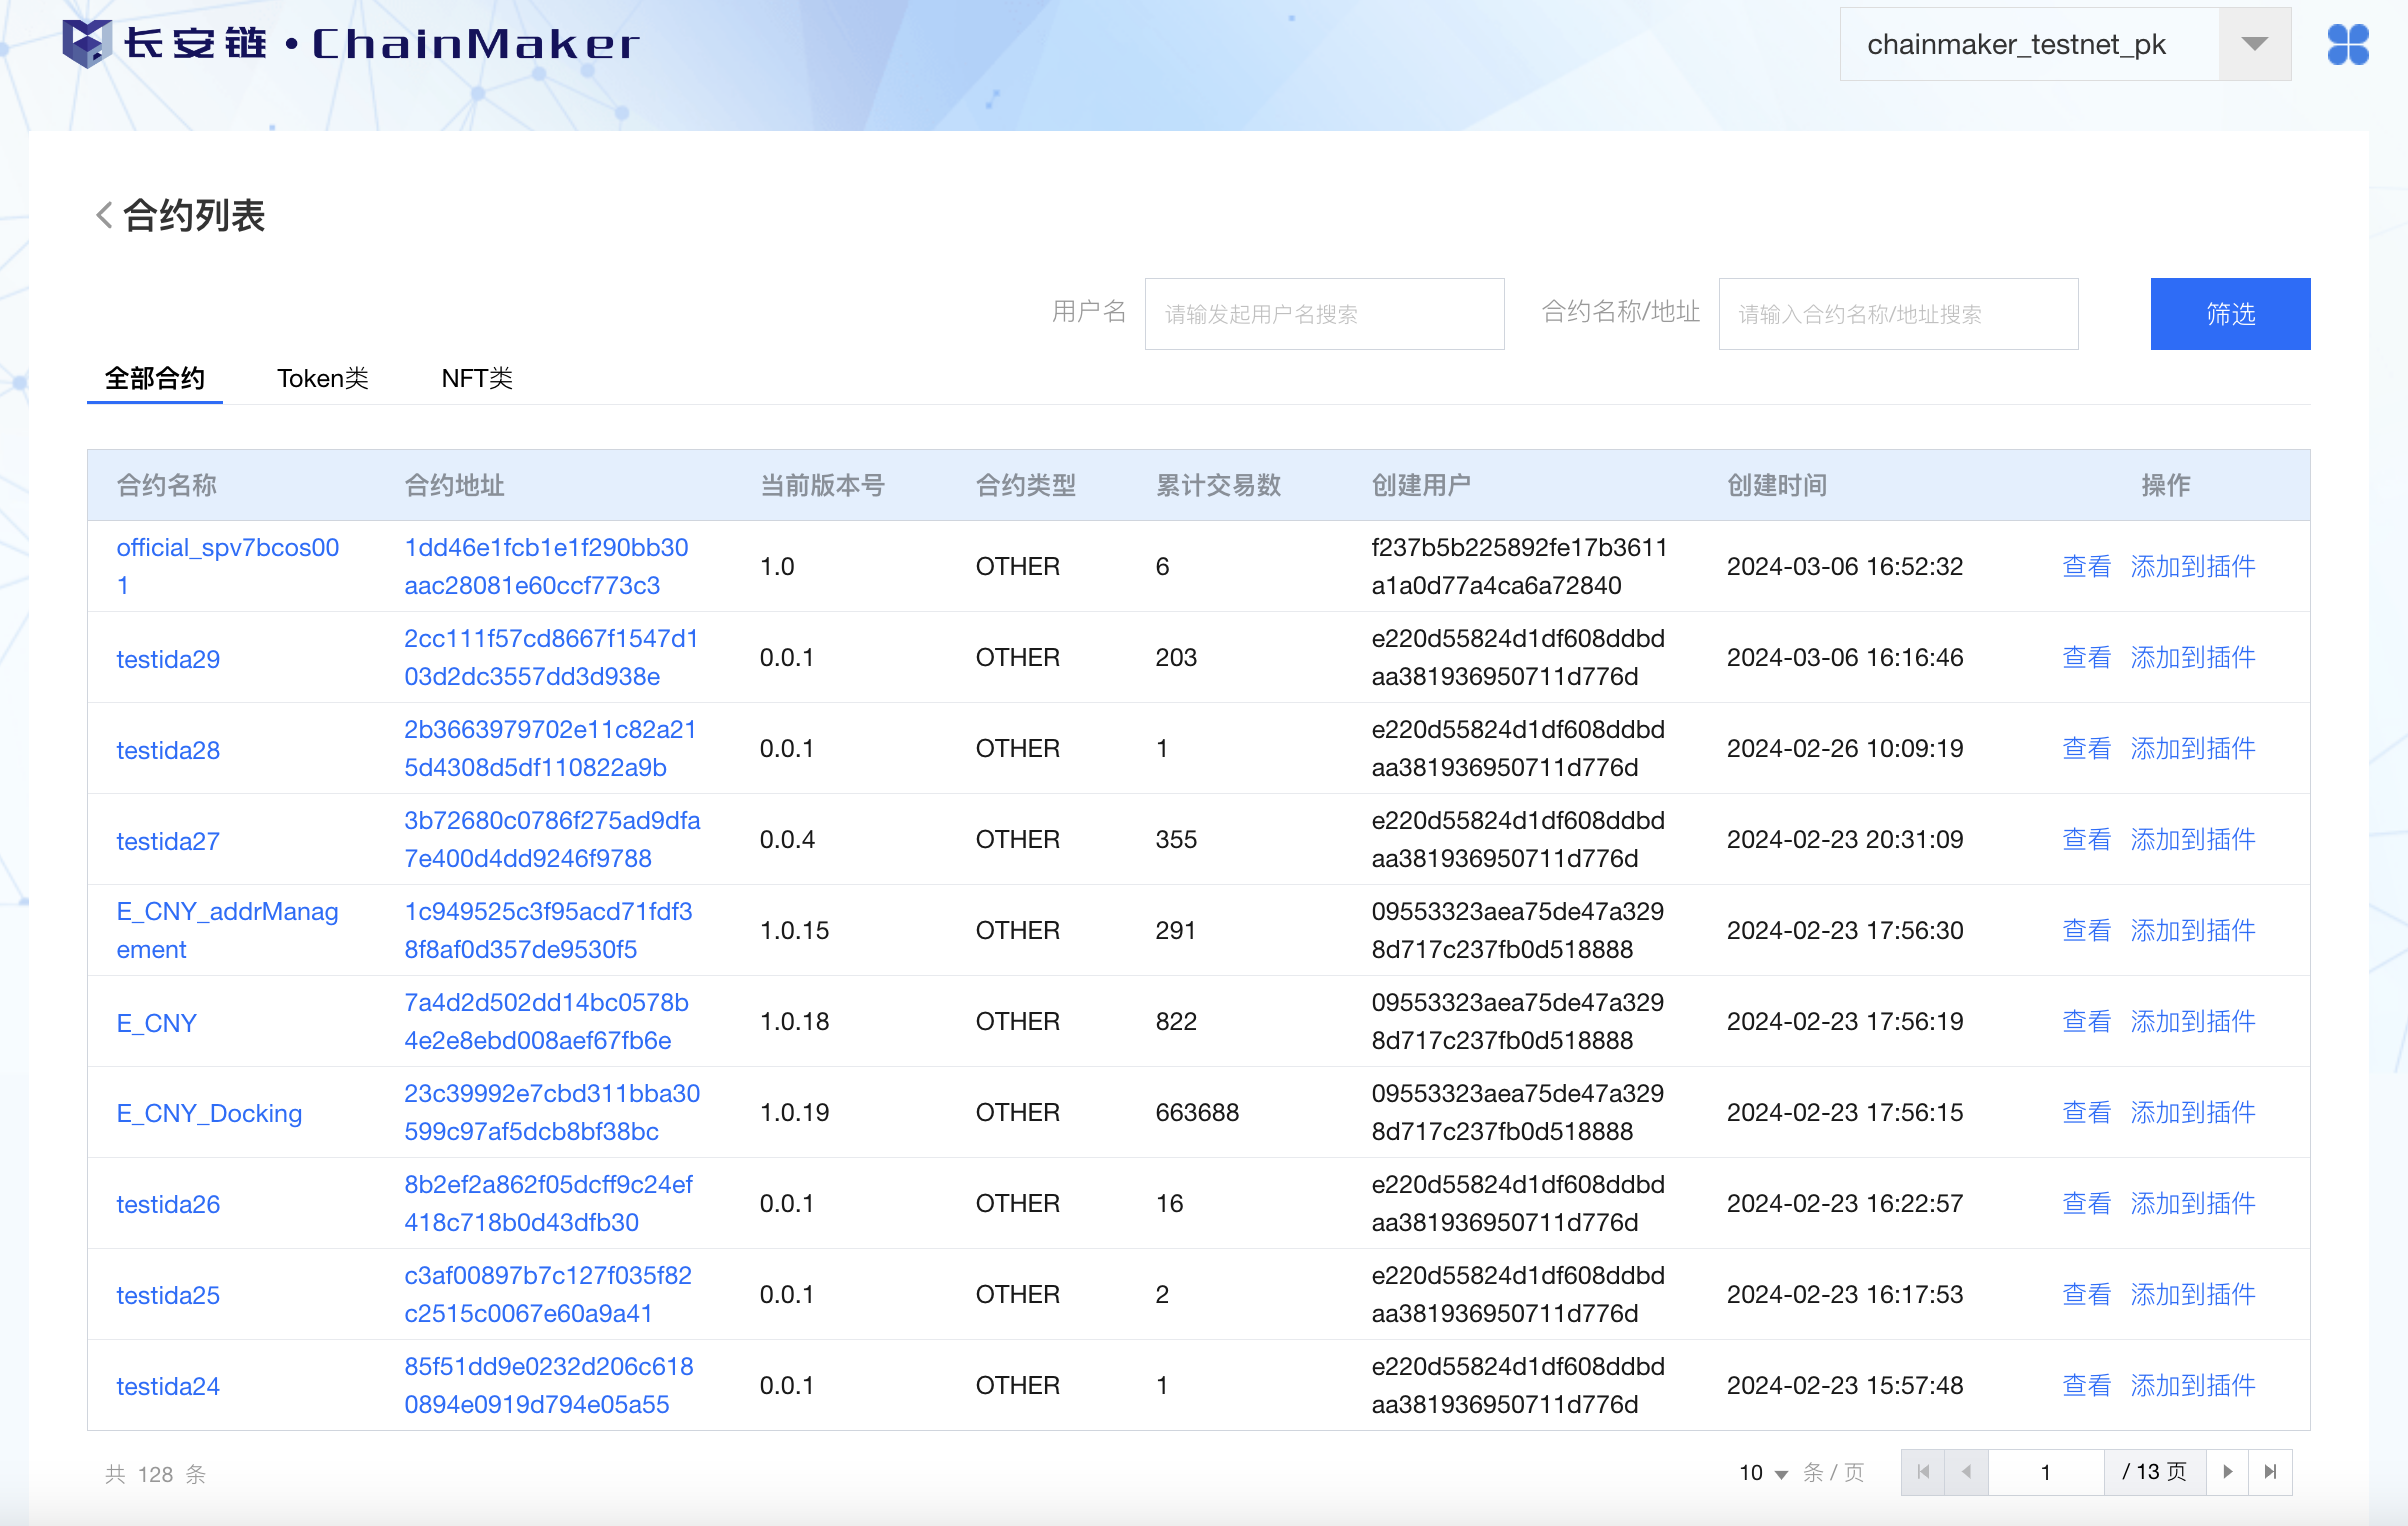
Task: Switch to the Token类 tab
Action: tap(322, 378)
